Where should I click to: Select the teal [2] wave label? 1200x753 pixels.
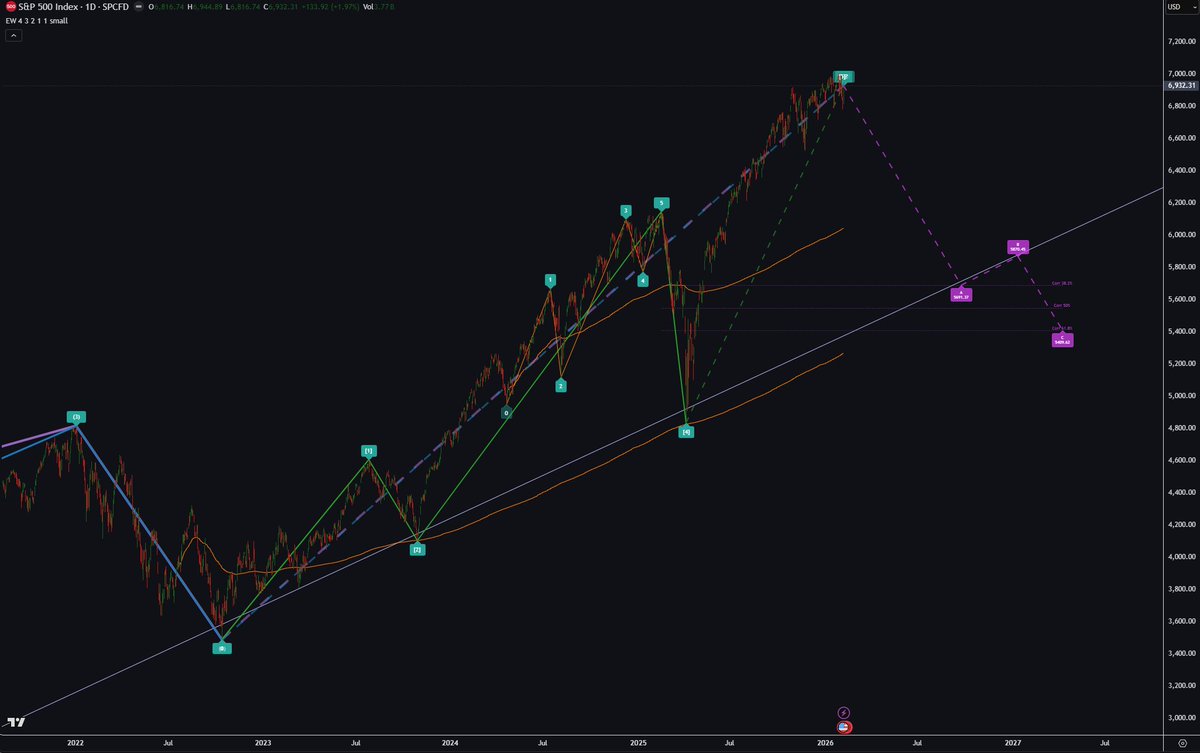(x=417, y=549)
